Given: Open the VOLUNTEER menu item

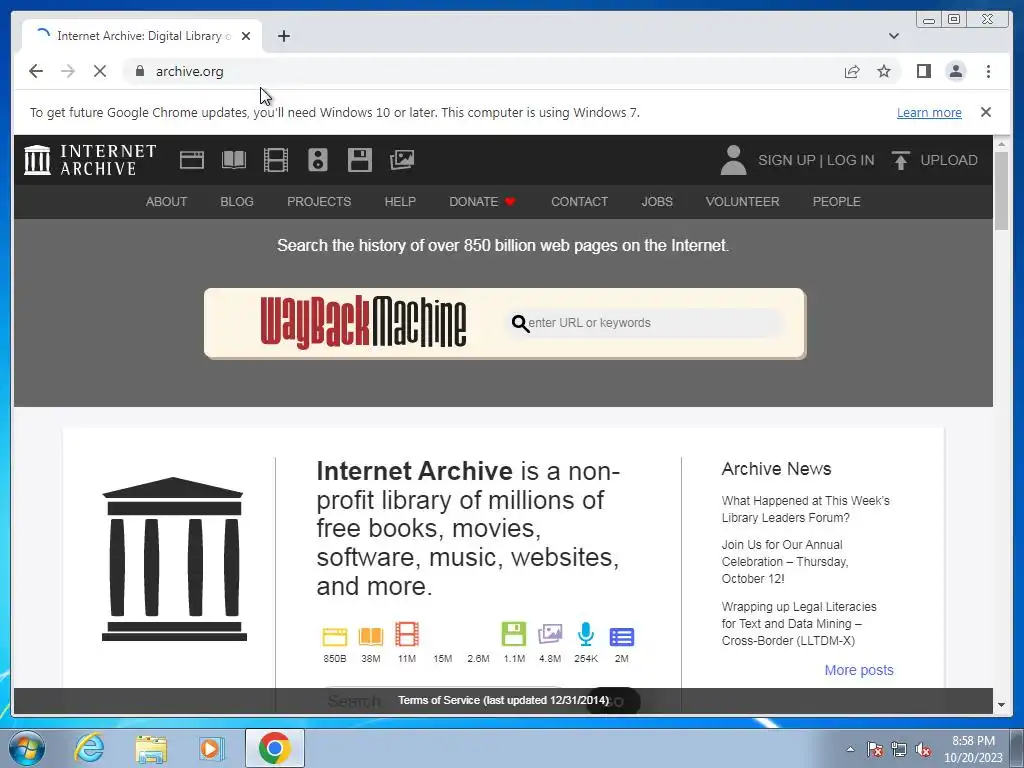Looking at the screenshot, I should 743,202.
